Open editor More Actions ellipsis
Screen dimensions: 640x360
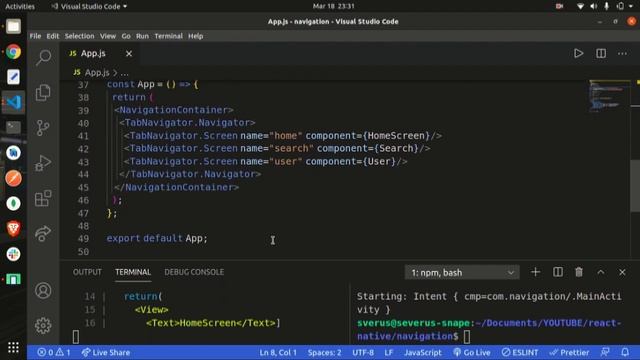point(622,53)
